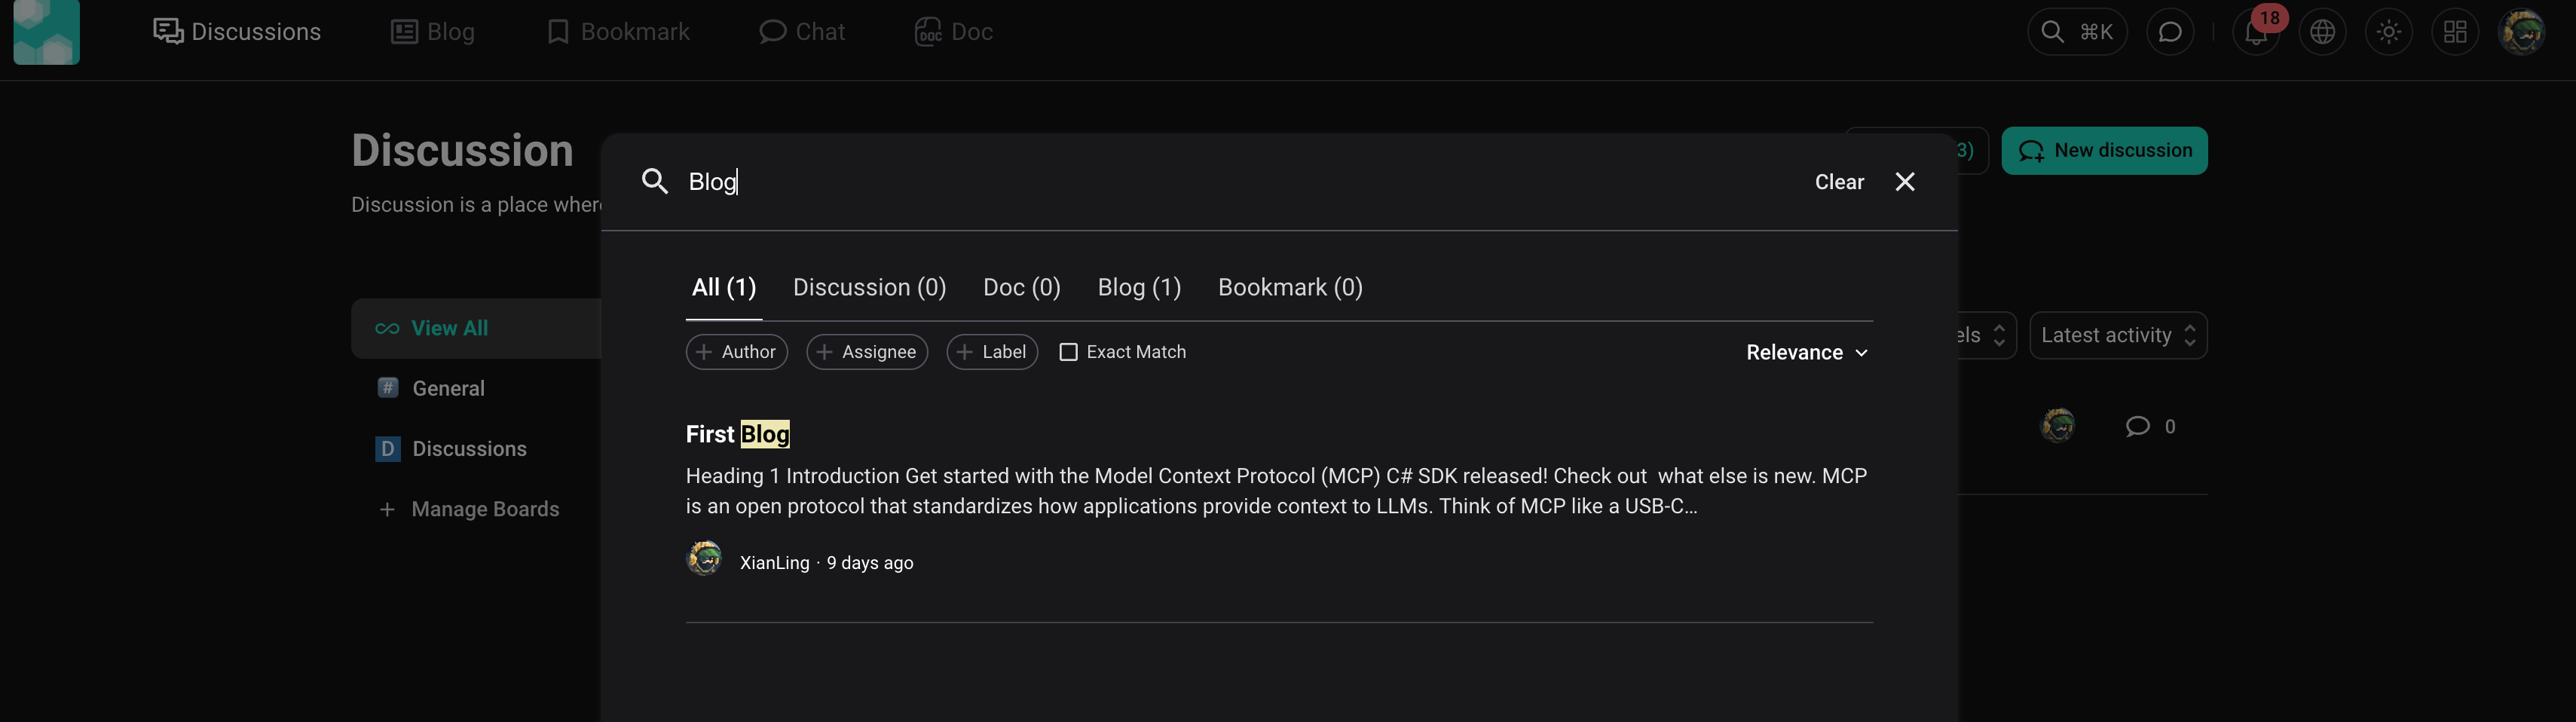
Task: Open the apps grid icon
Action: click(2454, 33)
